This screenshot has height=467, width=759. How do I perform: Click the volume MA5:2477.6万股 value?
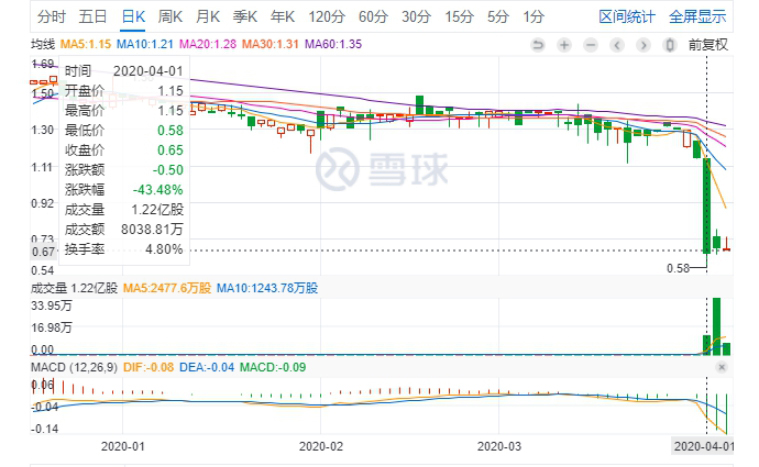(x=167, y=288)
